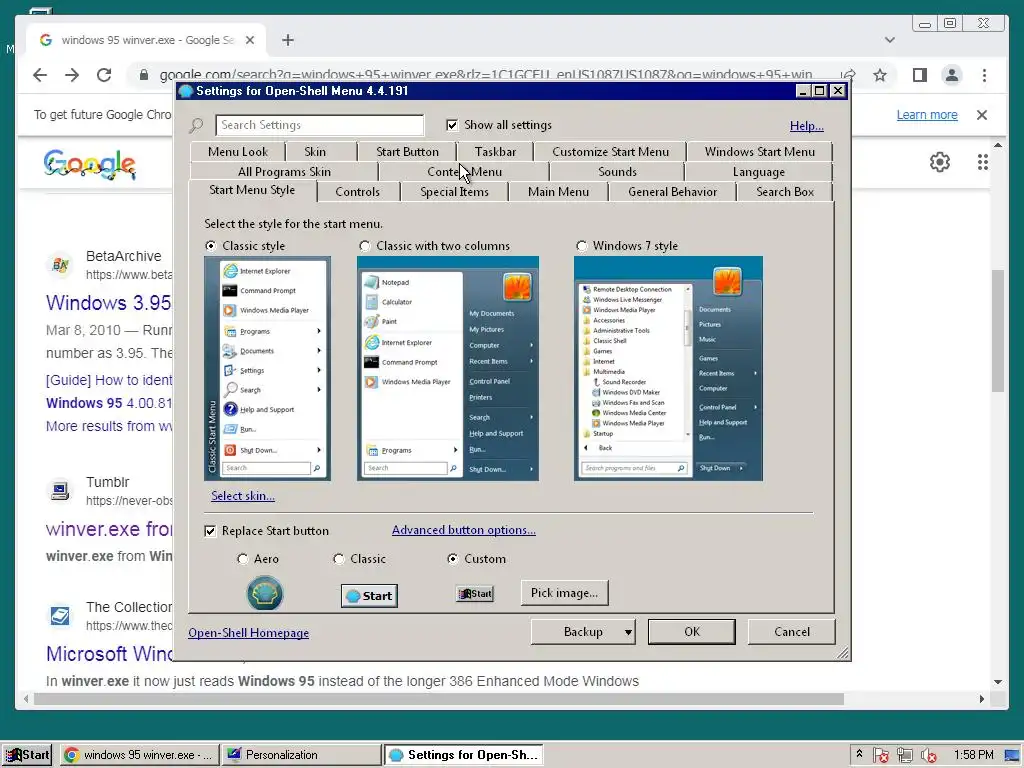Toggle Show all settings checkbox
Image resolution: width=1024 pixels, height=768 pixels.
(x=452, y=125)
